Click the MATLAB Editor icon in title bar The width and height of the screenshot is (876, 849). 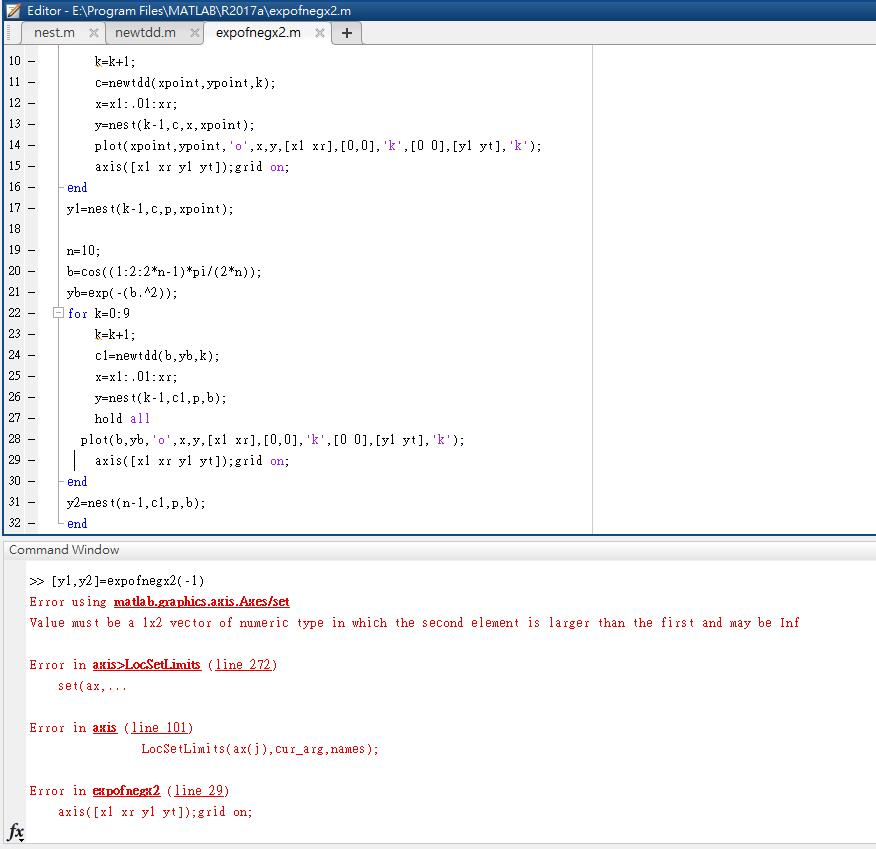pyautogui.click(x=14, y=13)
